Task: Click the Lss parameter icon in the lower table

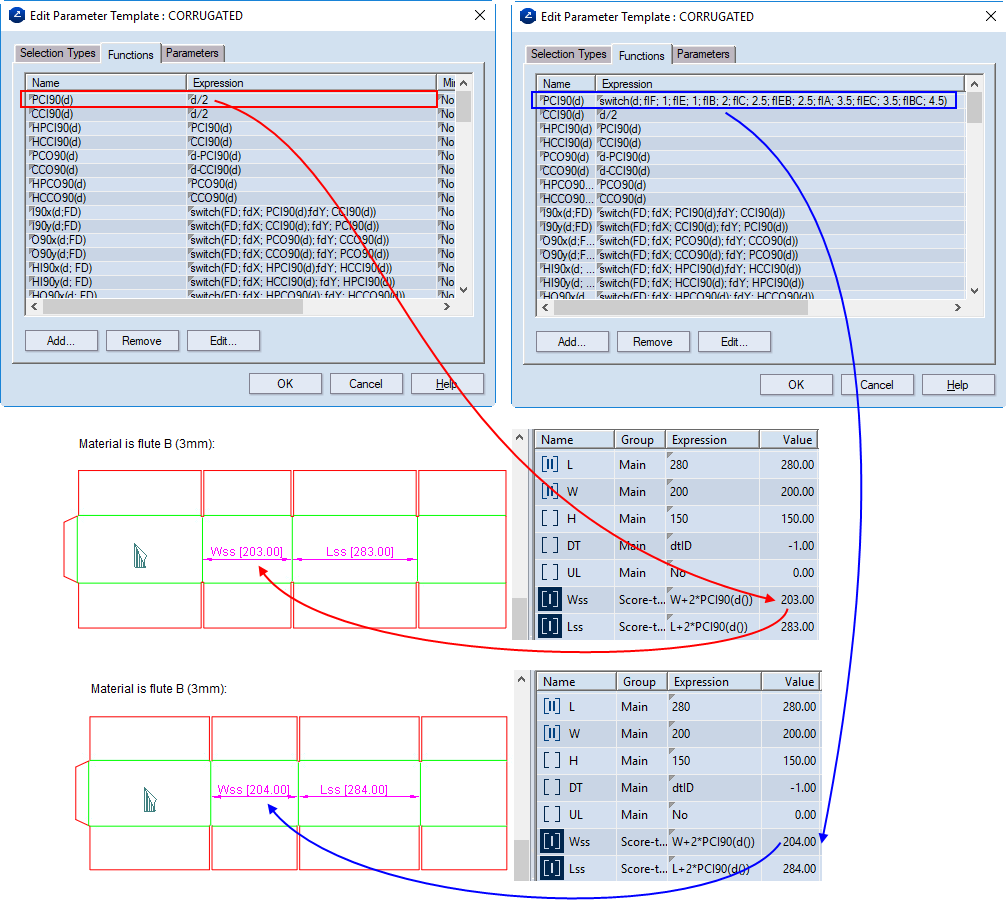Action: [x=551, y=868]
